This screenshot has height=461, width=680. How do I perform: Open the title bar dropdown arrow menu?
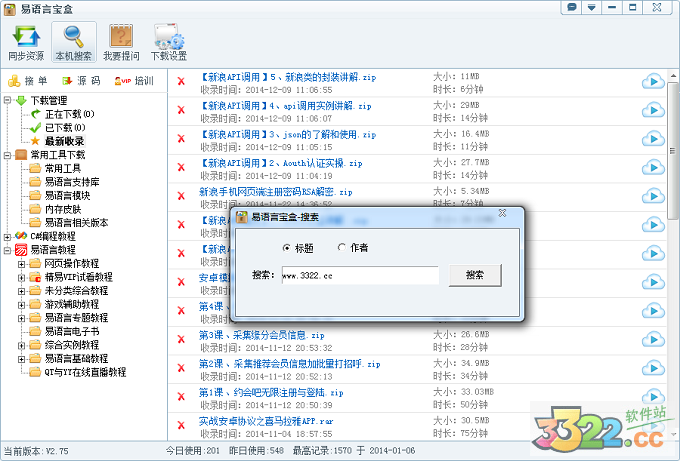[591, 7]
